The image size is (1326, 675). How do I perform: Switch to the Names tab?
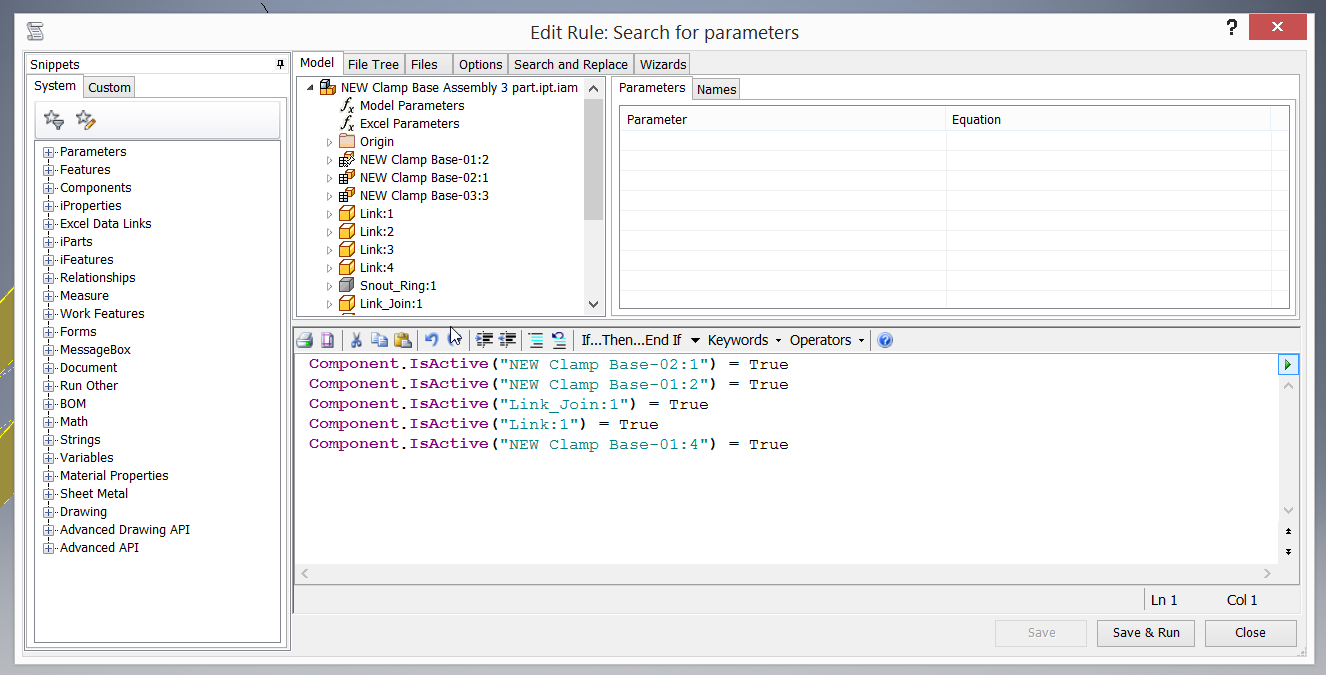pos(716,90)
